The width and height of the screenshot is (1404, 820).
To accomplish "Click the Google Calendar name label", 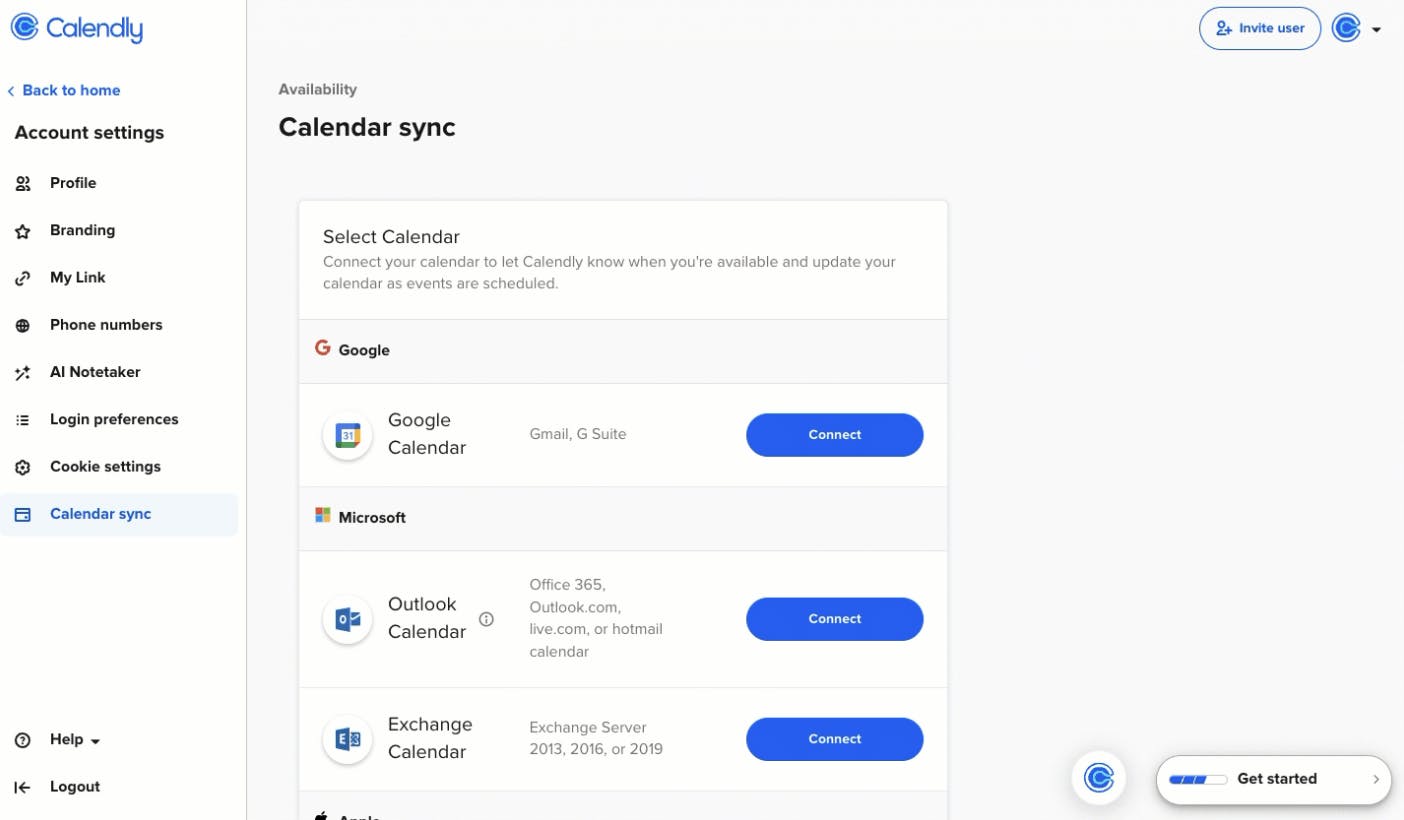I will pyautogui.click(x=427, y=434).
